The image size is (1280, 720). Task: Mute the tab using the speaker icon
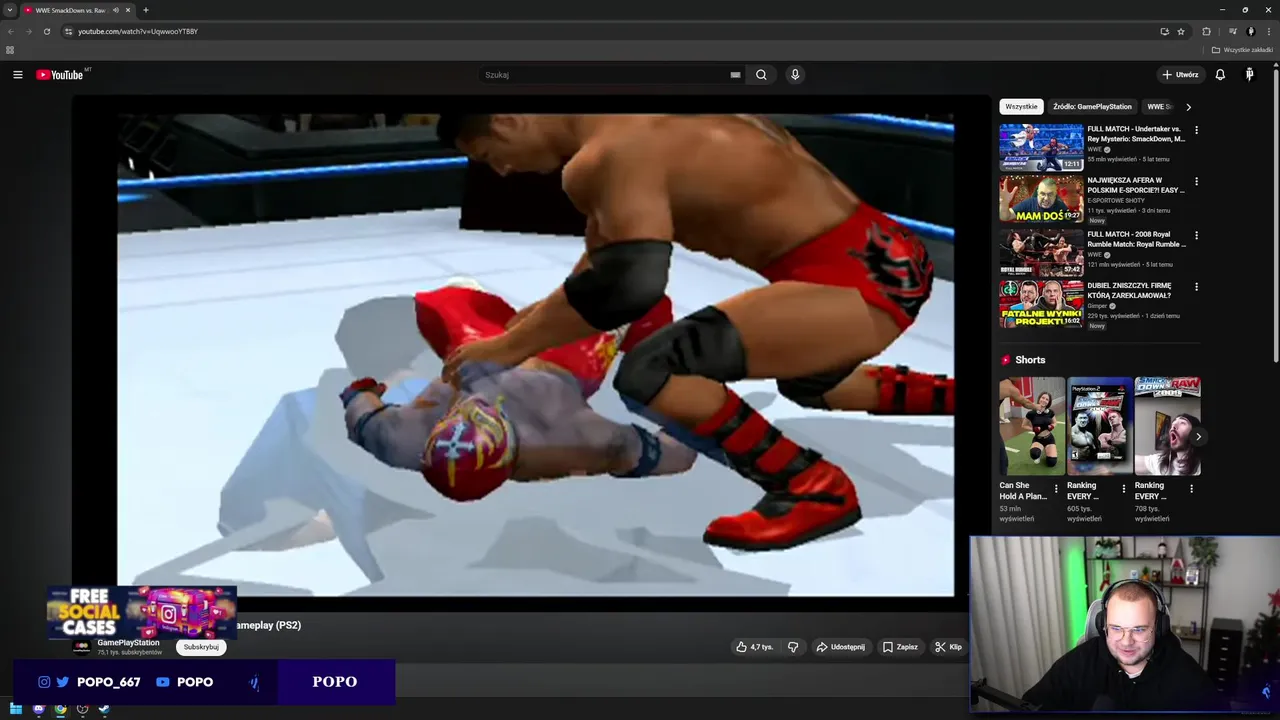click(x=116, y=10)
